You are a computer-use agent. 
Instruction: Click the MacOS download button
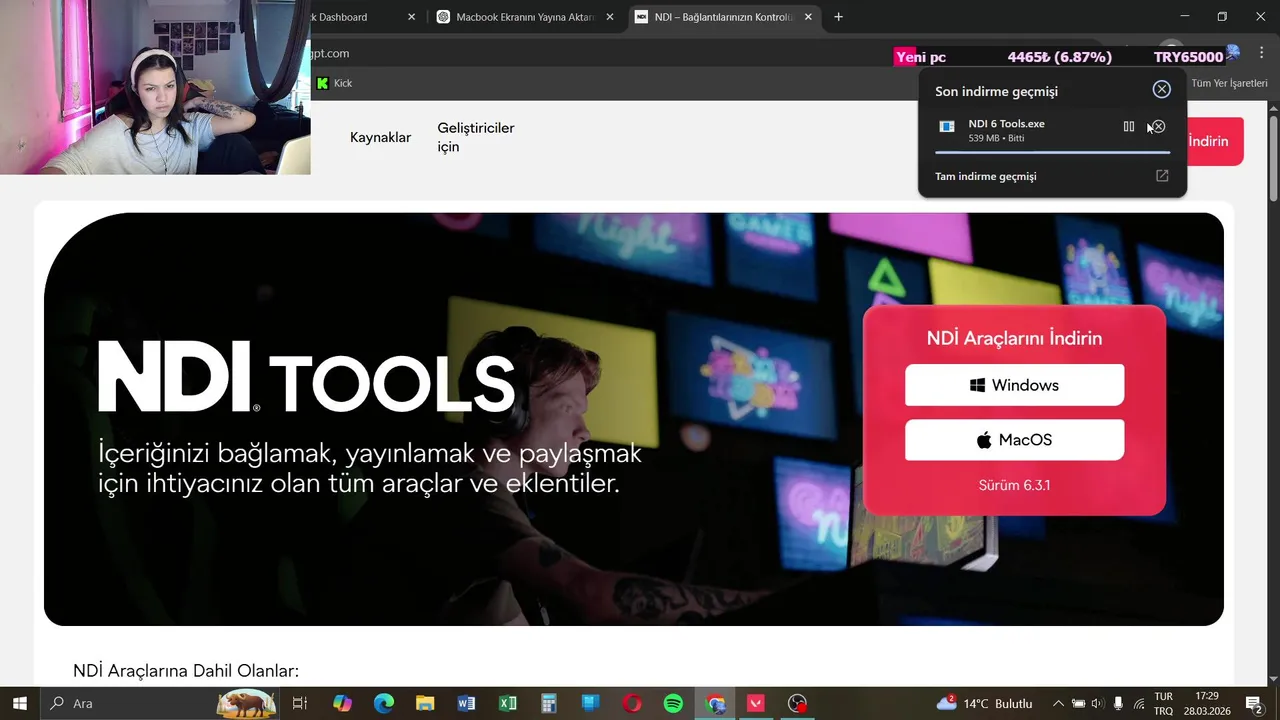[1014, 440]
